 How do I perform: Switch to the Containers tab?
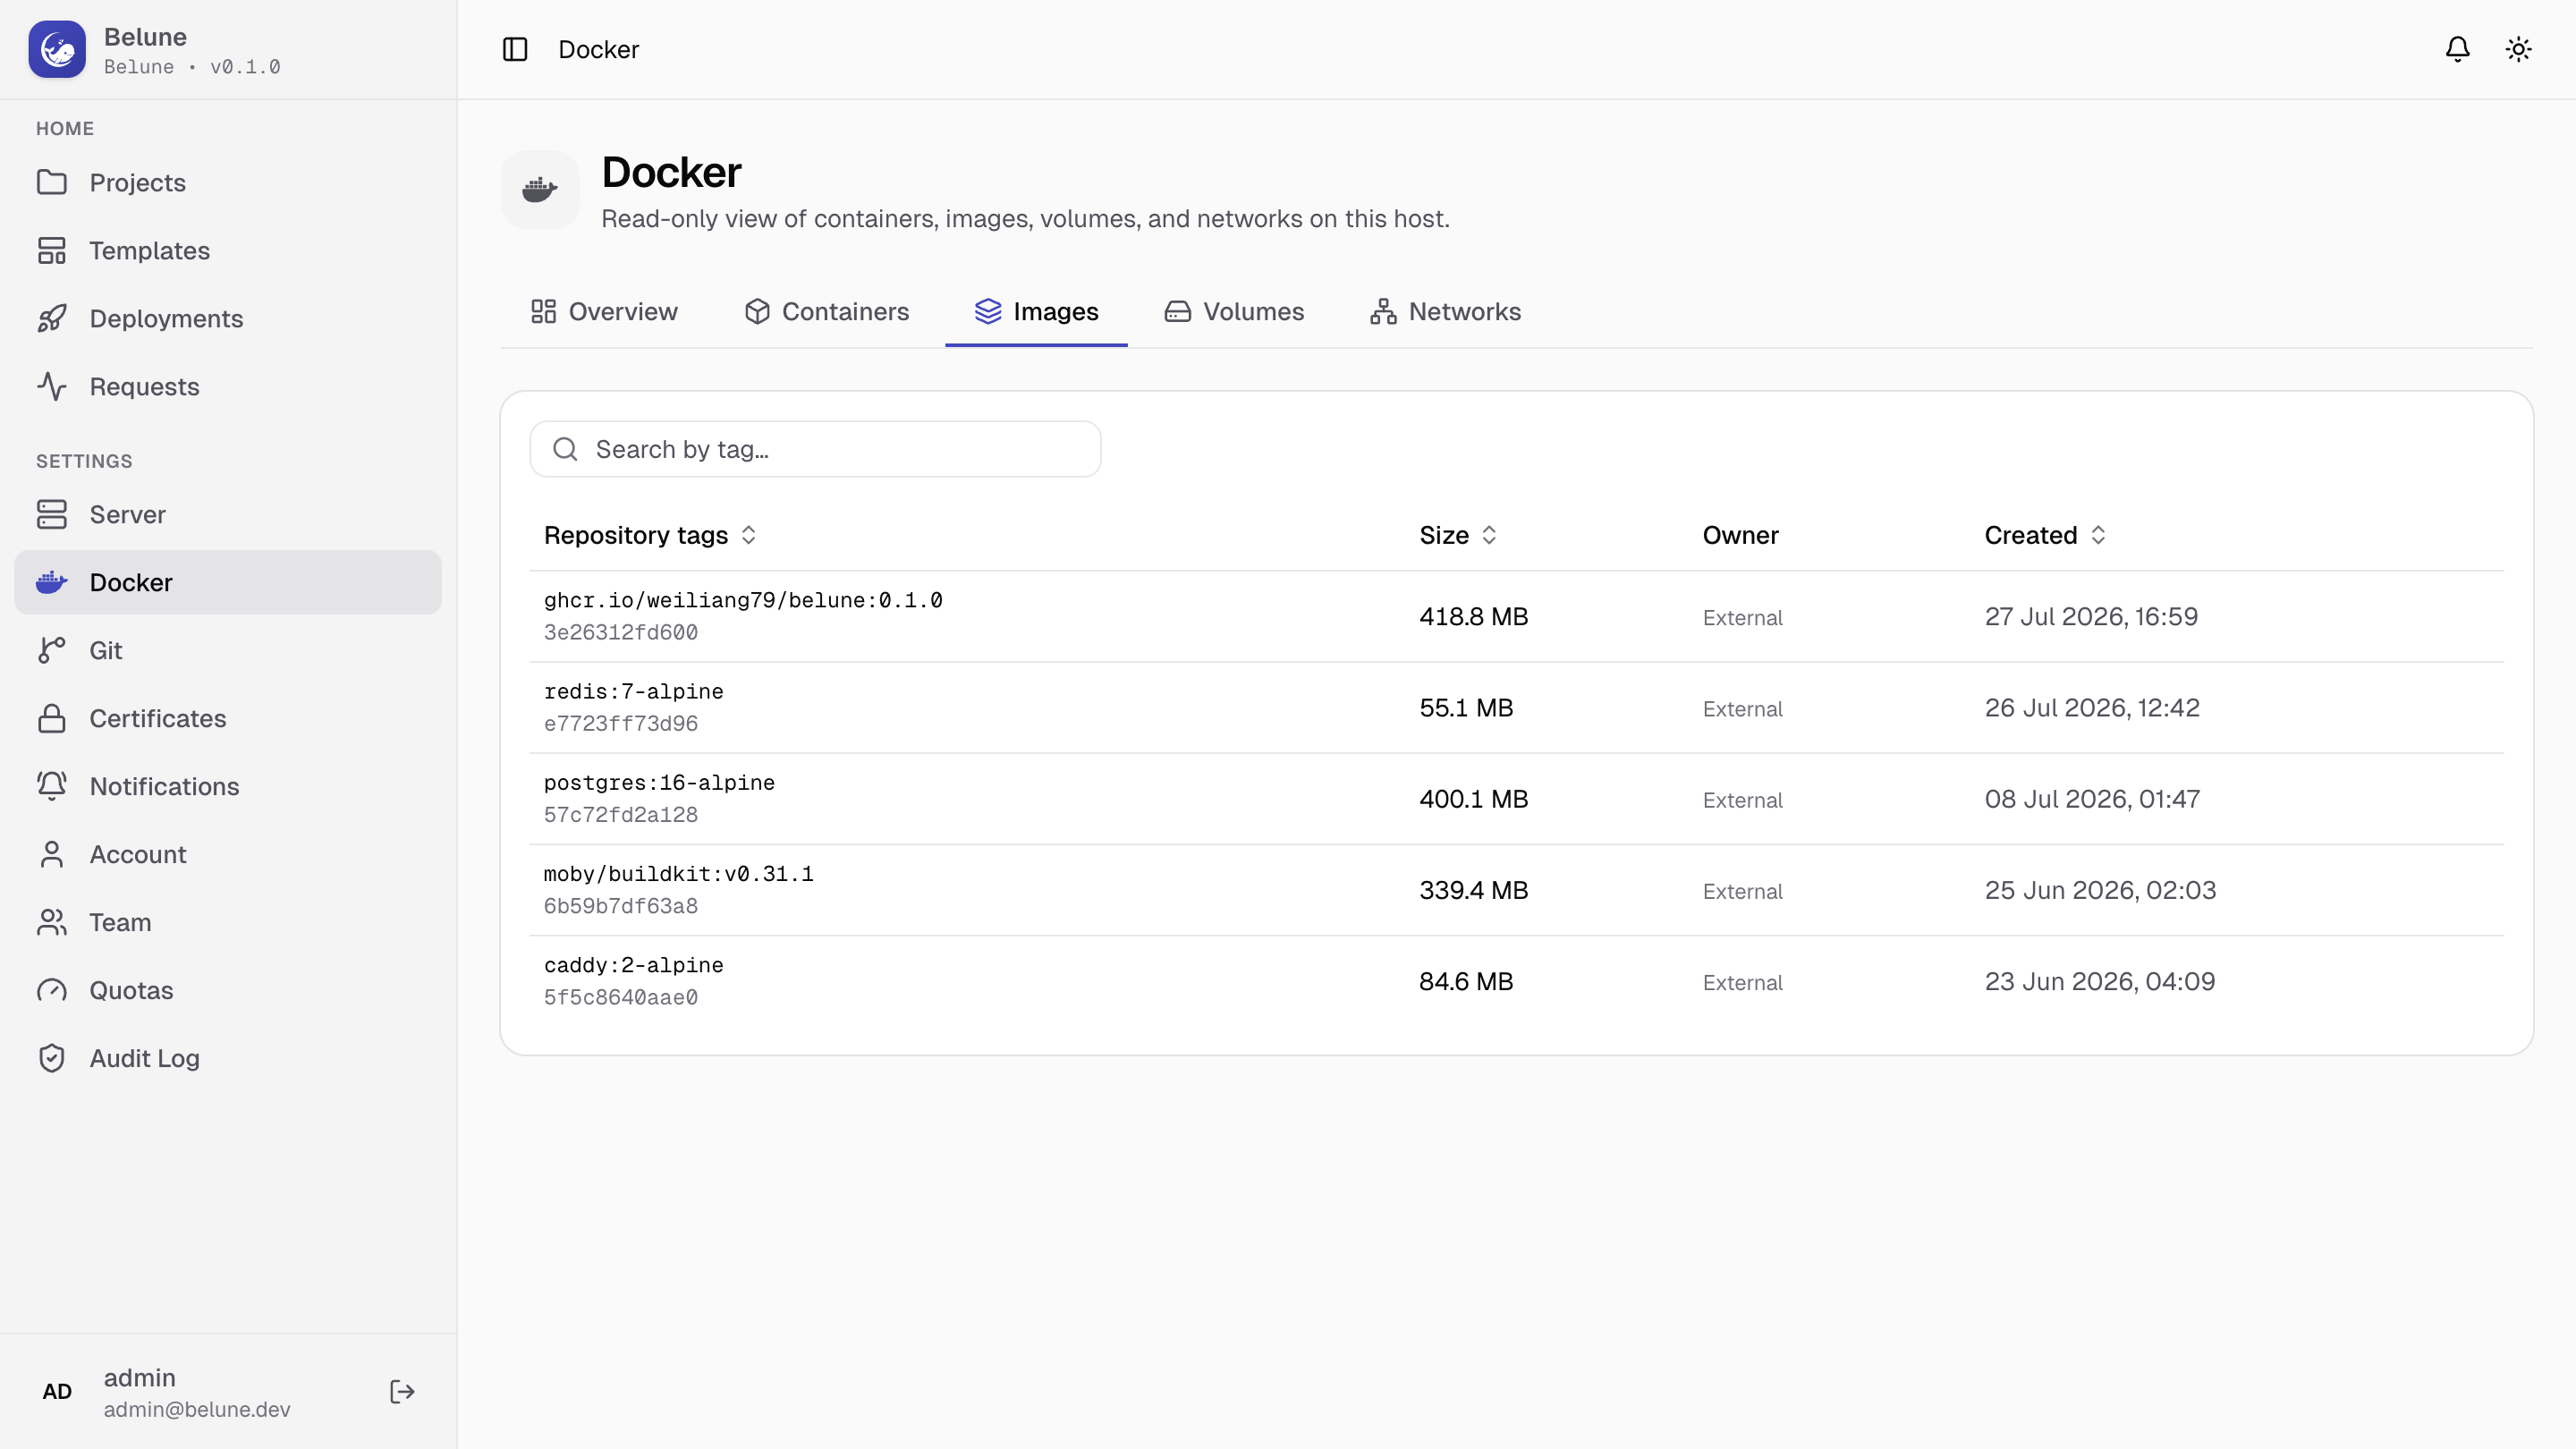tap(826, 311)
